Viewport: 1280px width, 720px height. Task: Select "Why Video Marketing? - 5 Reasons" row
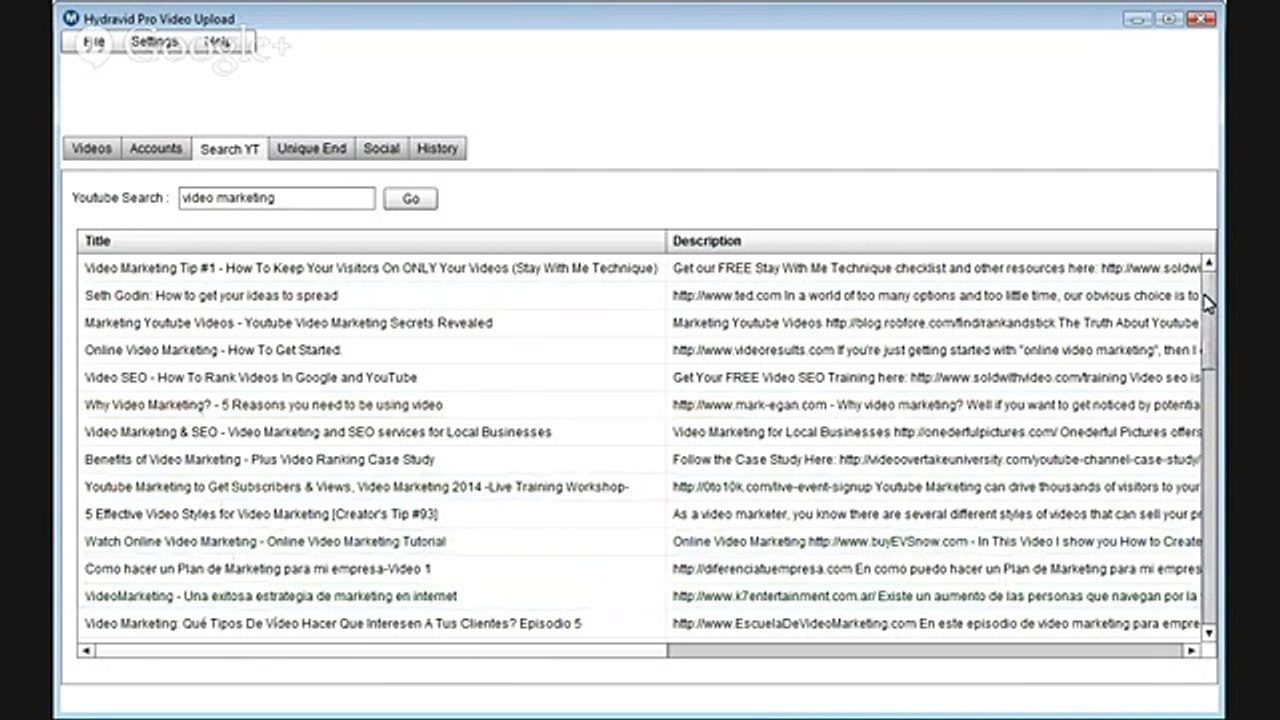pyautogui.click(x=371, y=405)
